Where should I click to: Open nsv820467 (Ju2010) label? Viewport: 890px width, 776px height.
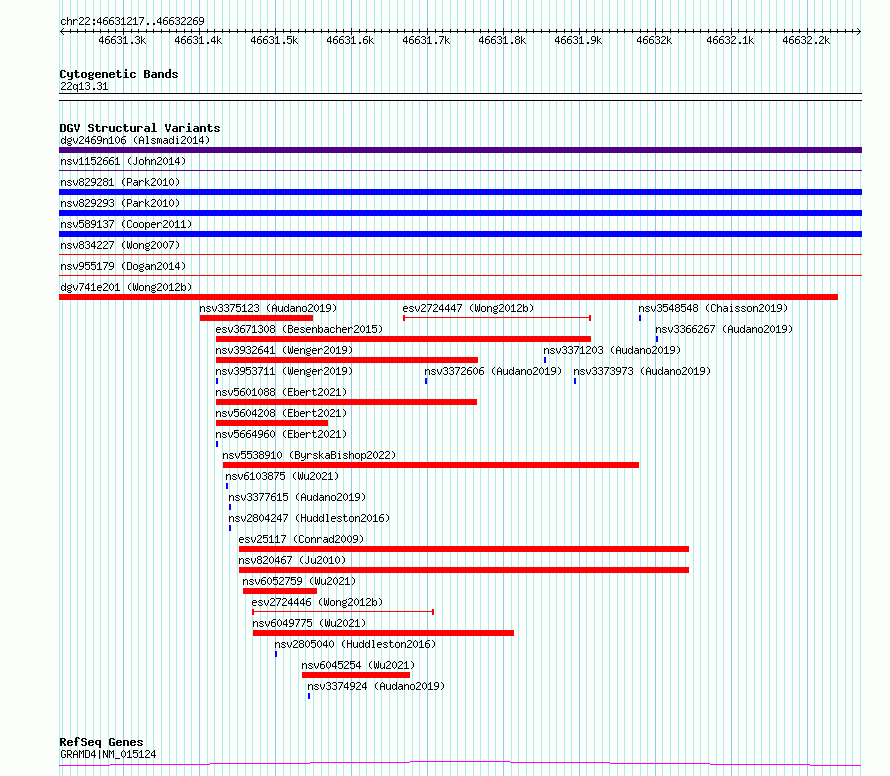point(292,560)
